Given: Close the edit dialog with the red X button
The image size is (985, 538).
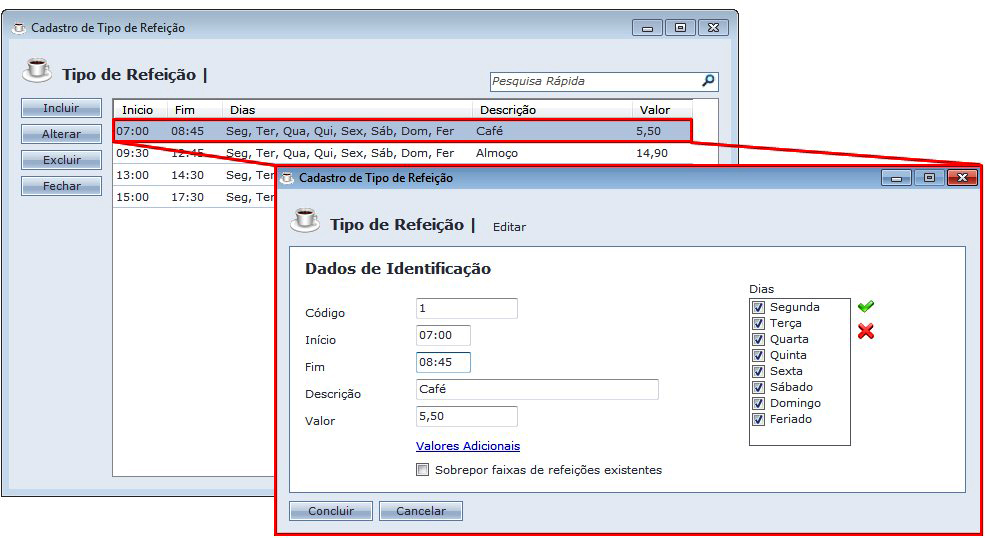Looking at the screenshot, I should [x=962, y=178].
